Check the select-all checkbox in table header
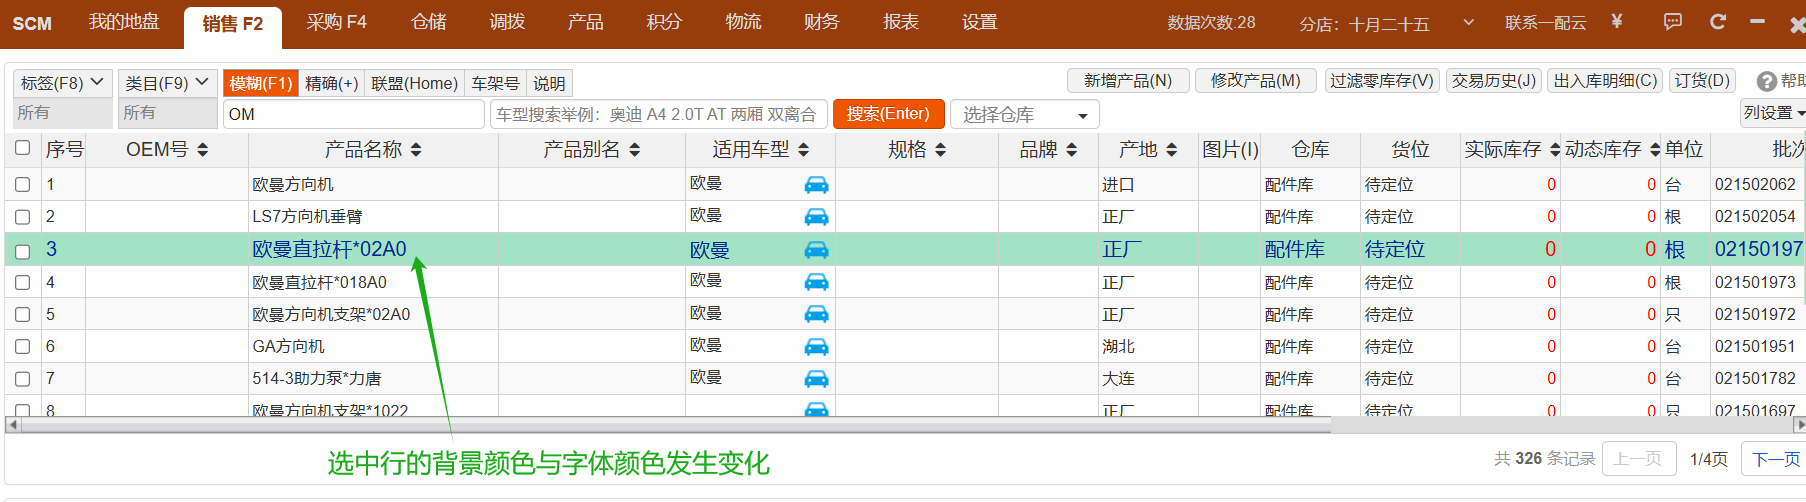 pyautogui.click(x=23, y=148)
